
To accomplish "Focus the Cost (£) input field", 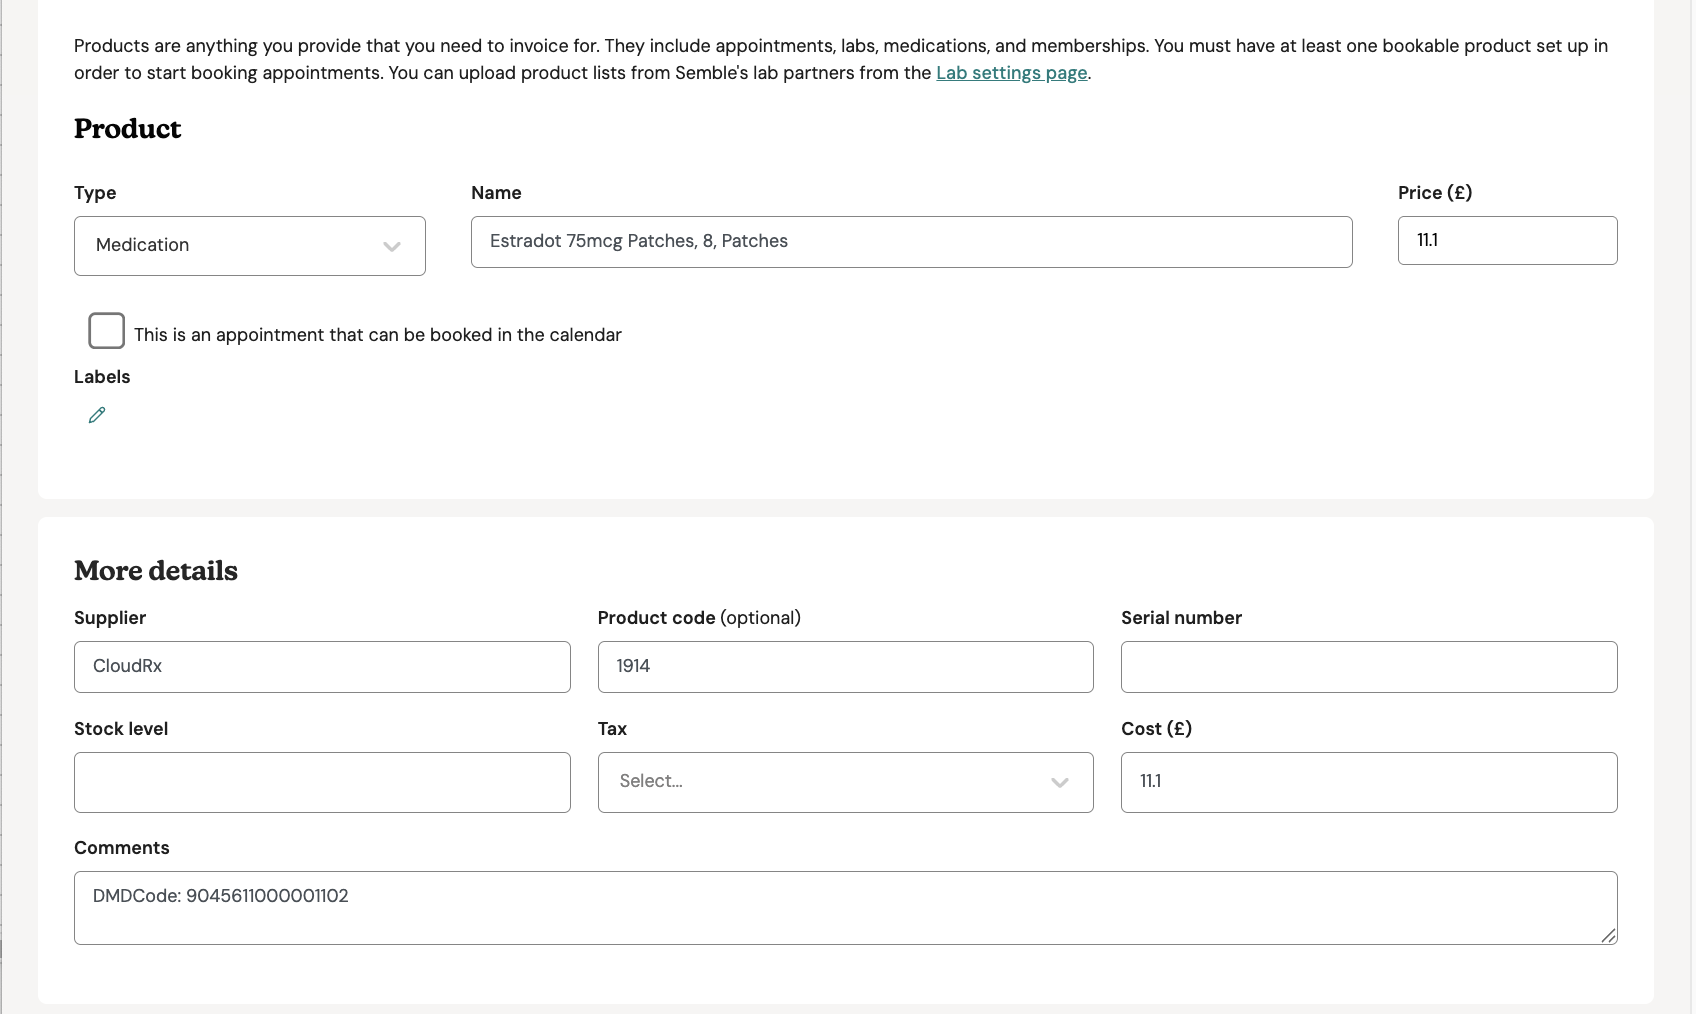I will (1368, 782).
